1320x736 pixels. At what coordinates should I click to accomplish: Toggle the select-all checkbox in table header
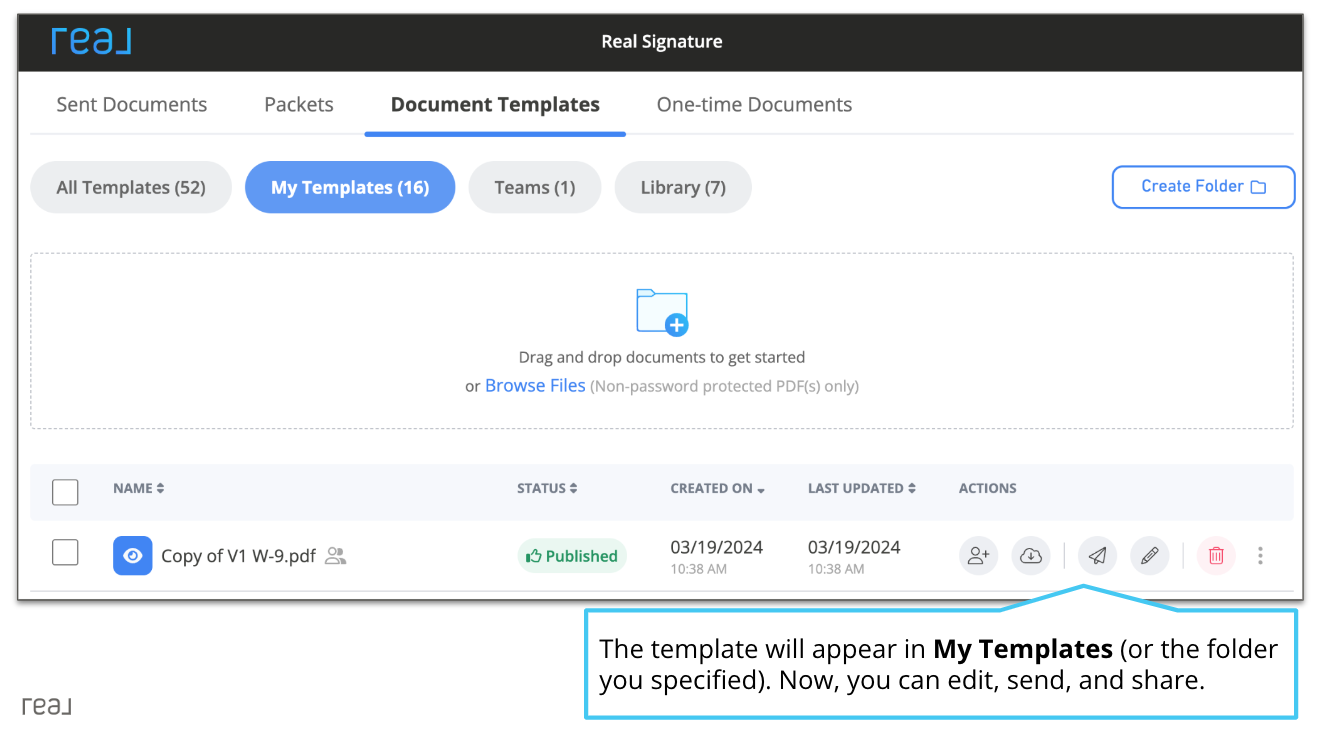[65, 492]
